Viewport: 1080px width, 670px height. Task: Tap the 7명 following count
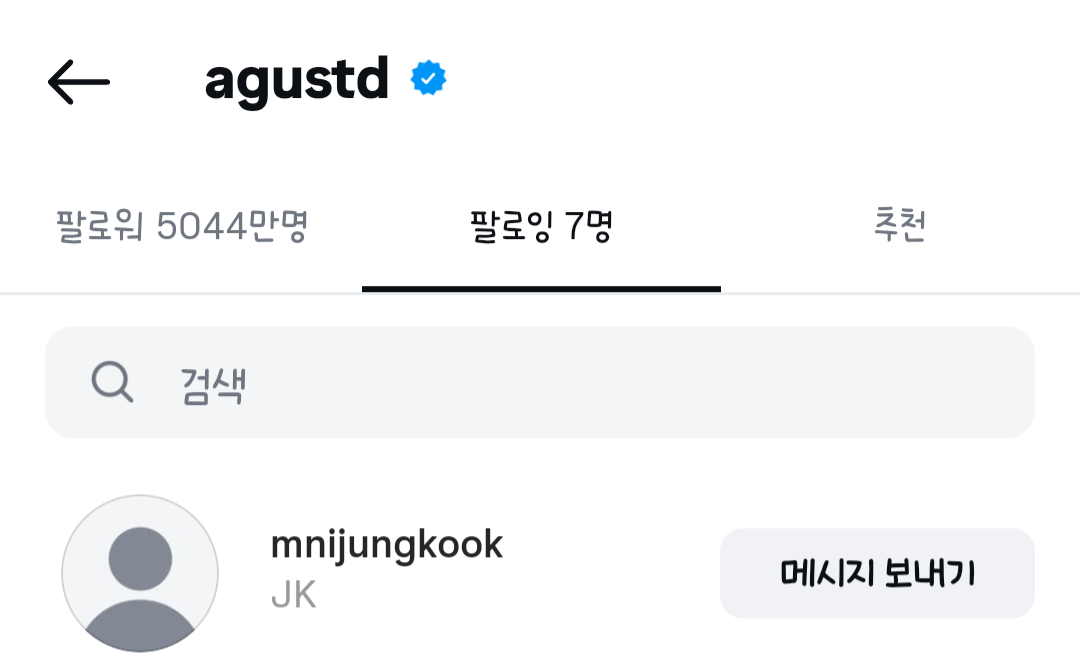pyautogui.click(x=588, y=227)
